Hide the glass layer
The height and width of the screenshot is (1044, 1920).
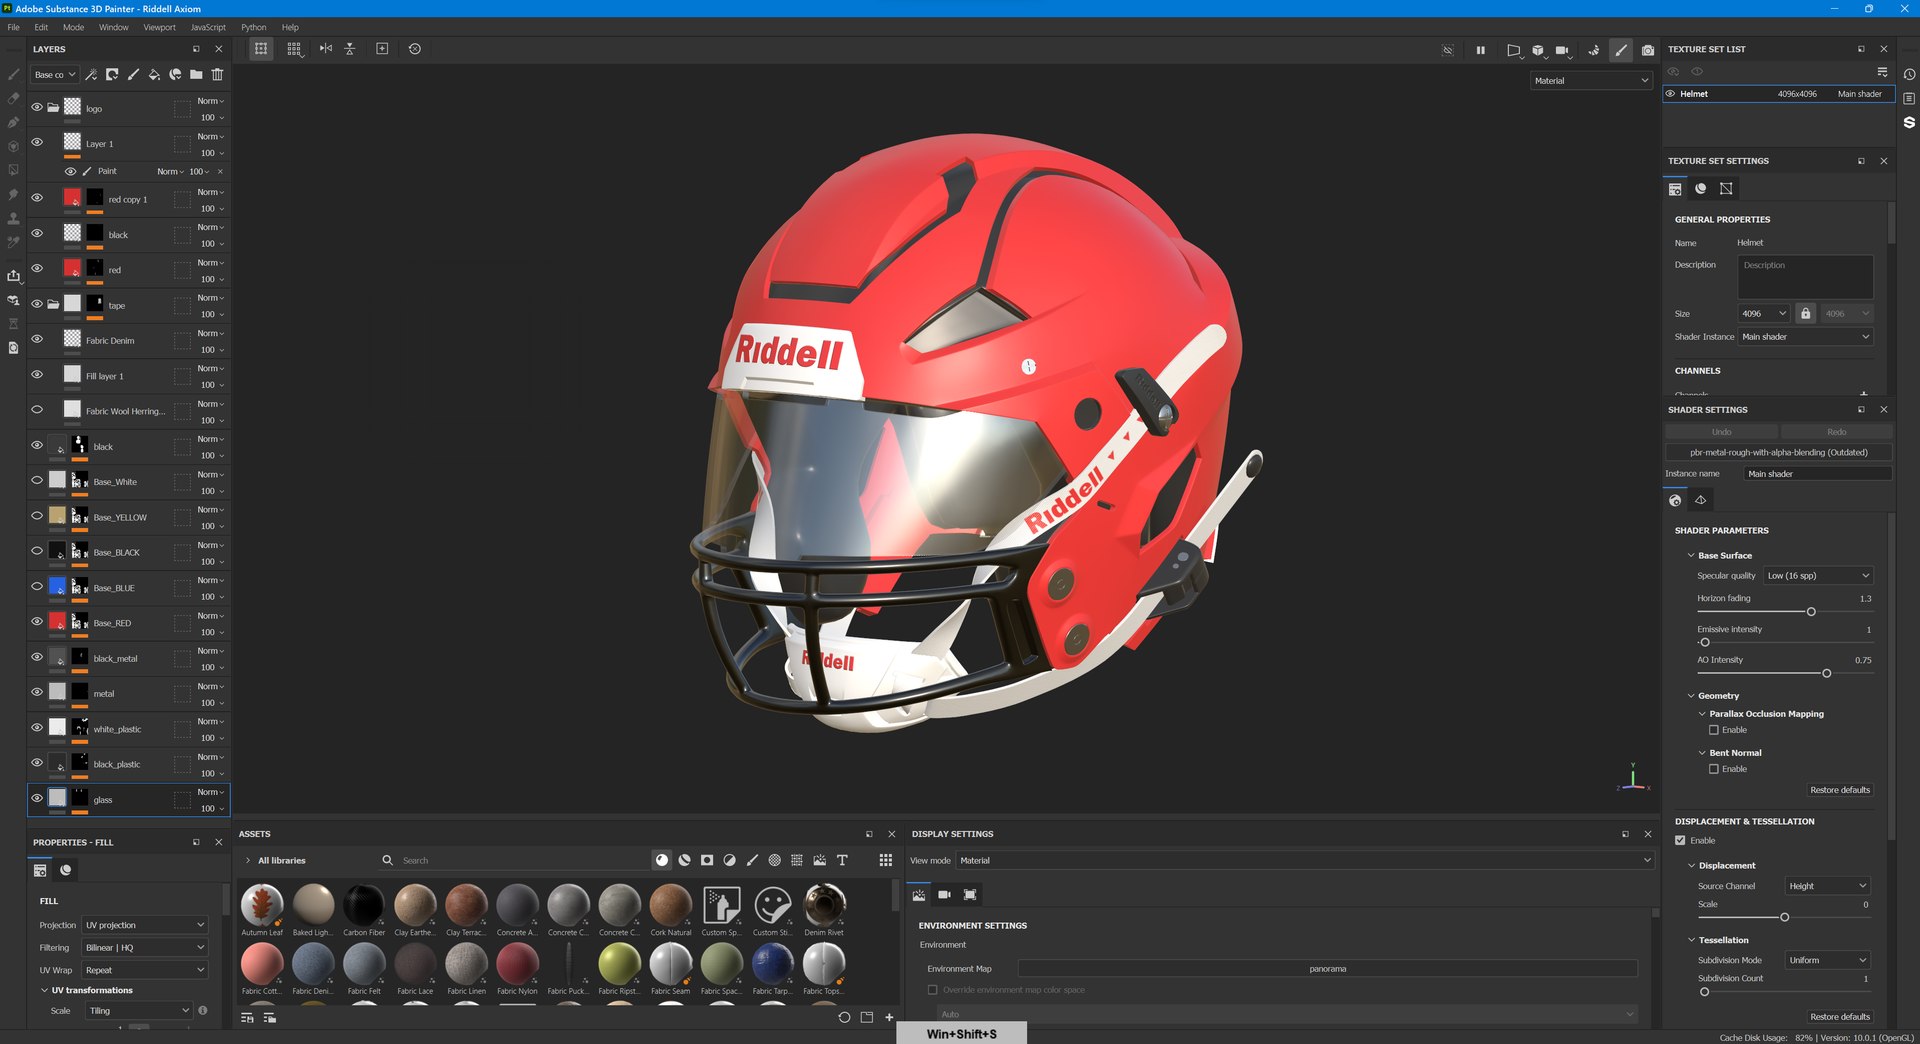[x=37, y=798]
